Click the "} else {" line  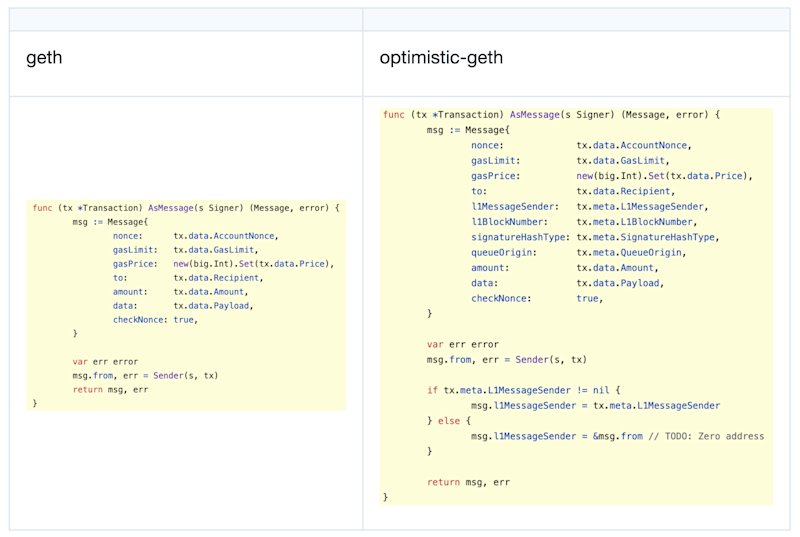[x=449, y=421]
